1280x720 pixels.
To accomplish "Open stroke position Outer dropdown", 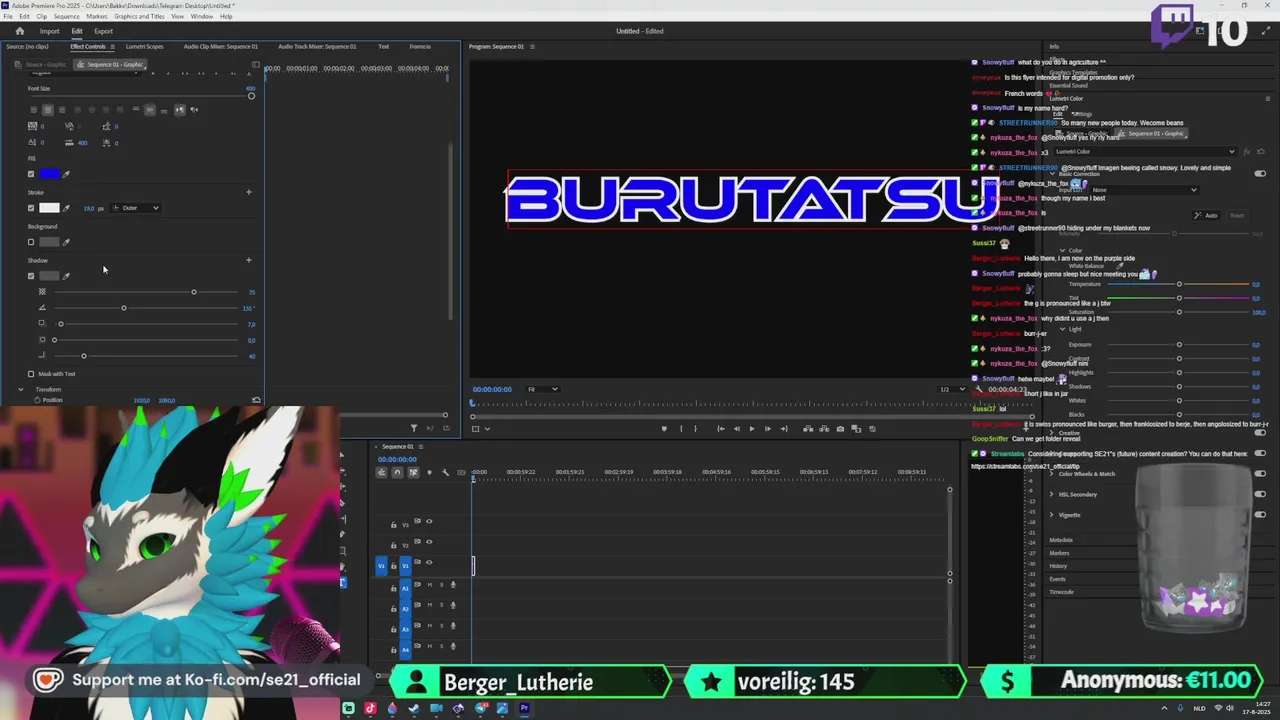I will pyautogui.click(x=135, y=208).
